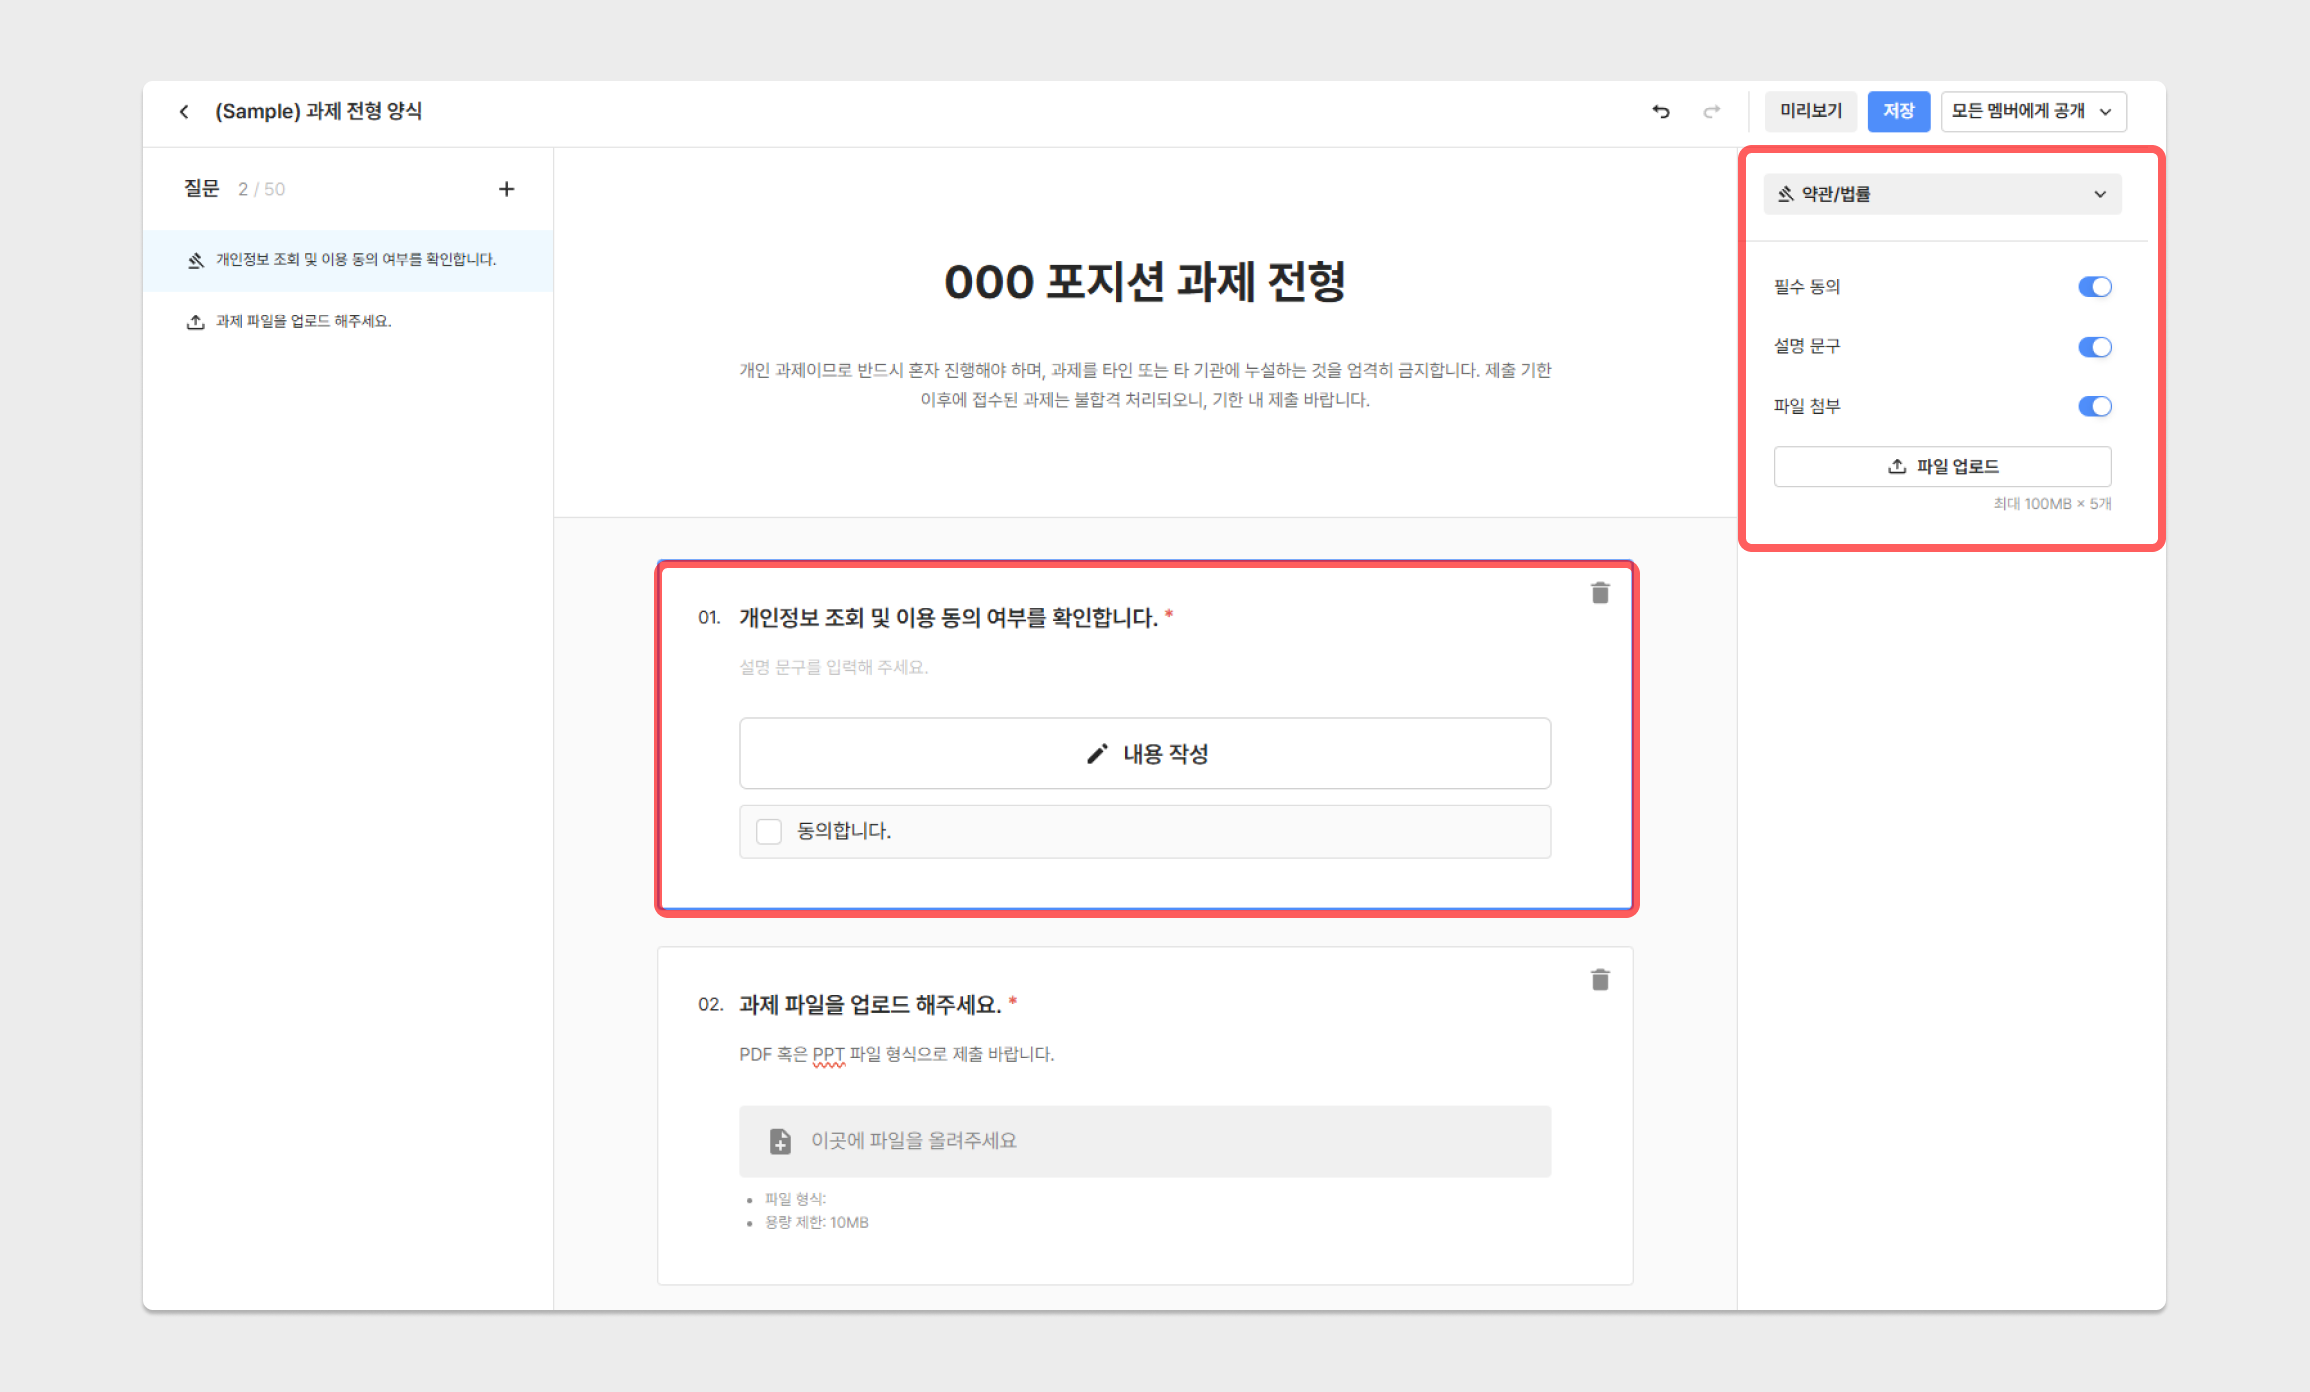Click the 설명 문구를 입력해 주세요 field

coord(833,667)
